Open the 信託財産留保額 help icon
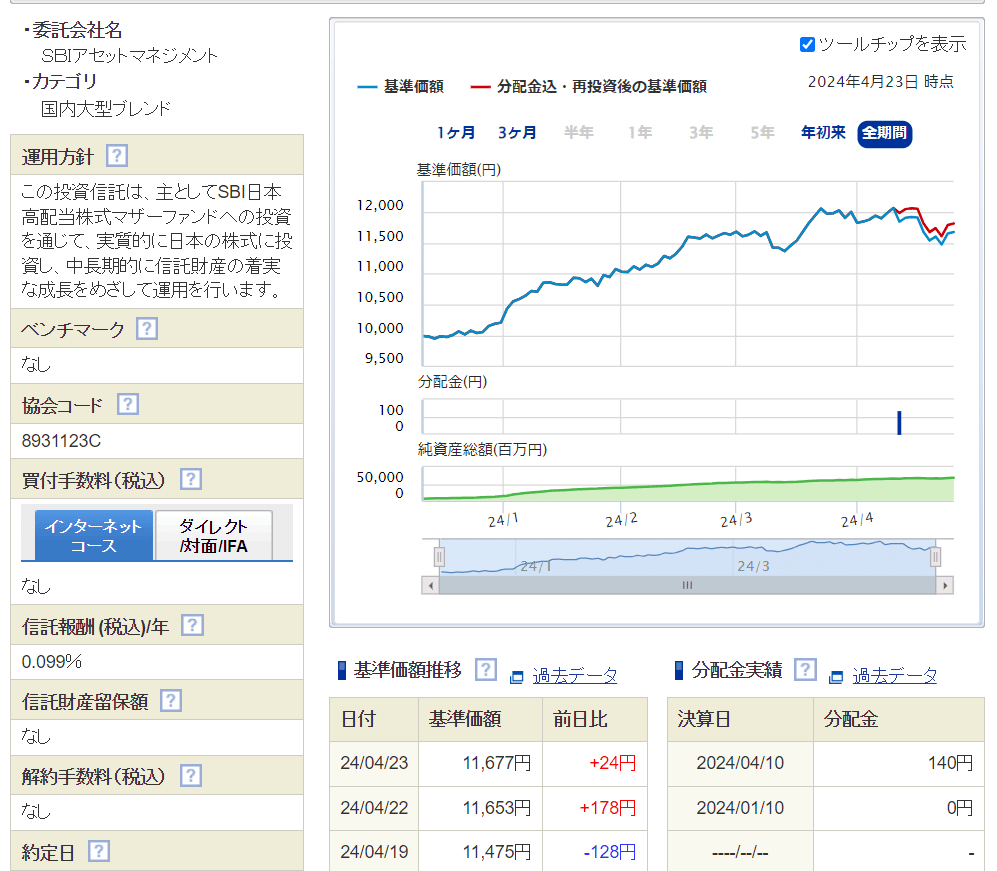 (170, 700)
